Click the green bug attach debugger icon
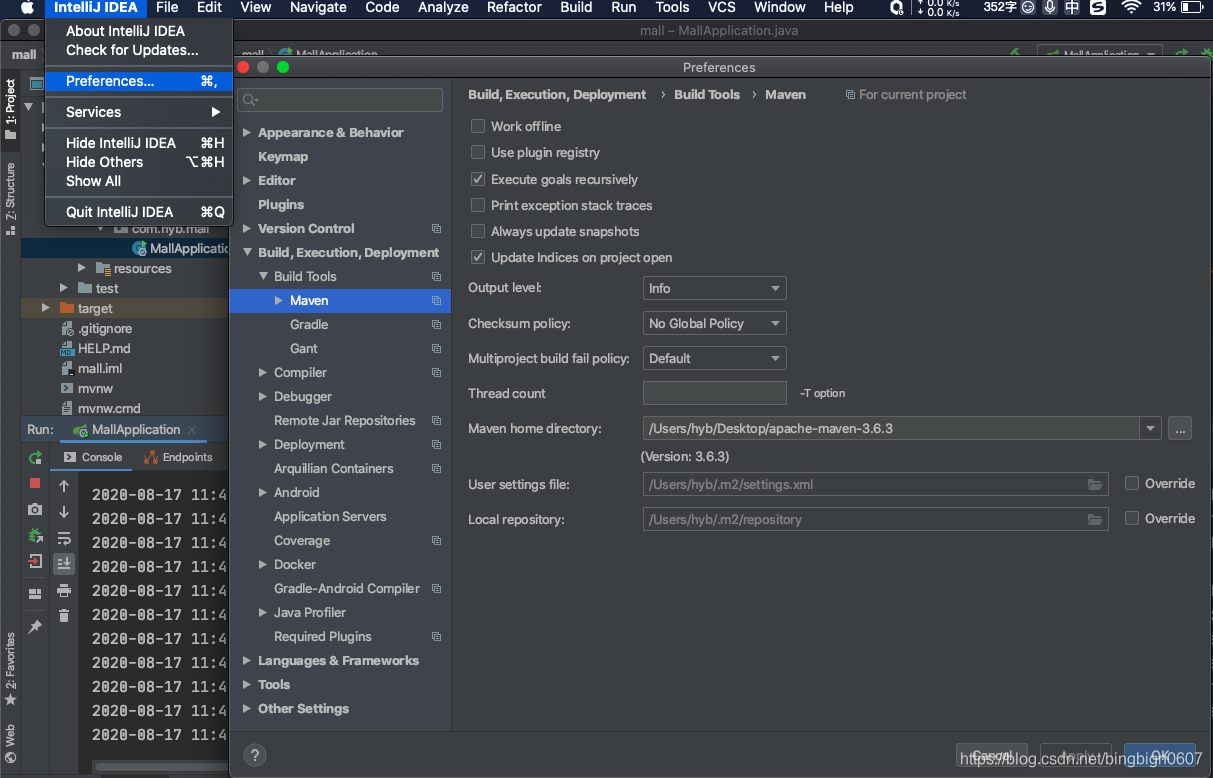The height and width of the screenshot is (778, 1213). pyautogui.click(x=35, y=535)
